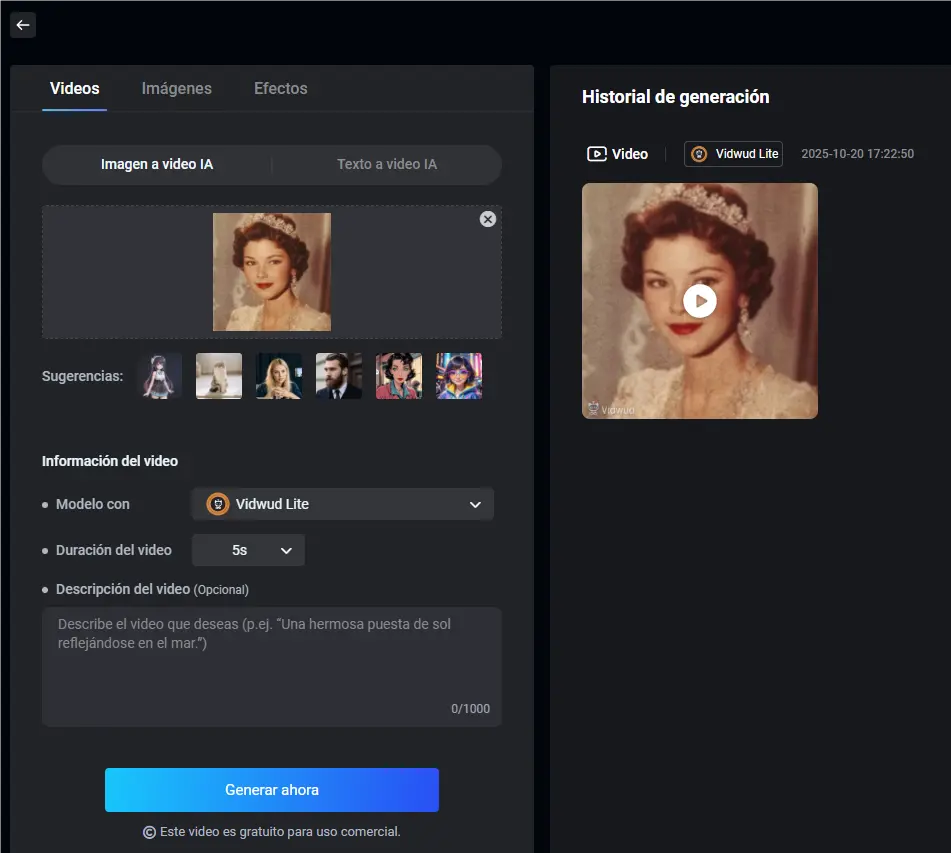Click the Generar ahora button
This screenshot has width=951, height=853.
(x=272, y=790)
